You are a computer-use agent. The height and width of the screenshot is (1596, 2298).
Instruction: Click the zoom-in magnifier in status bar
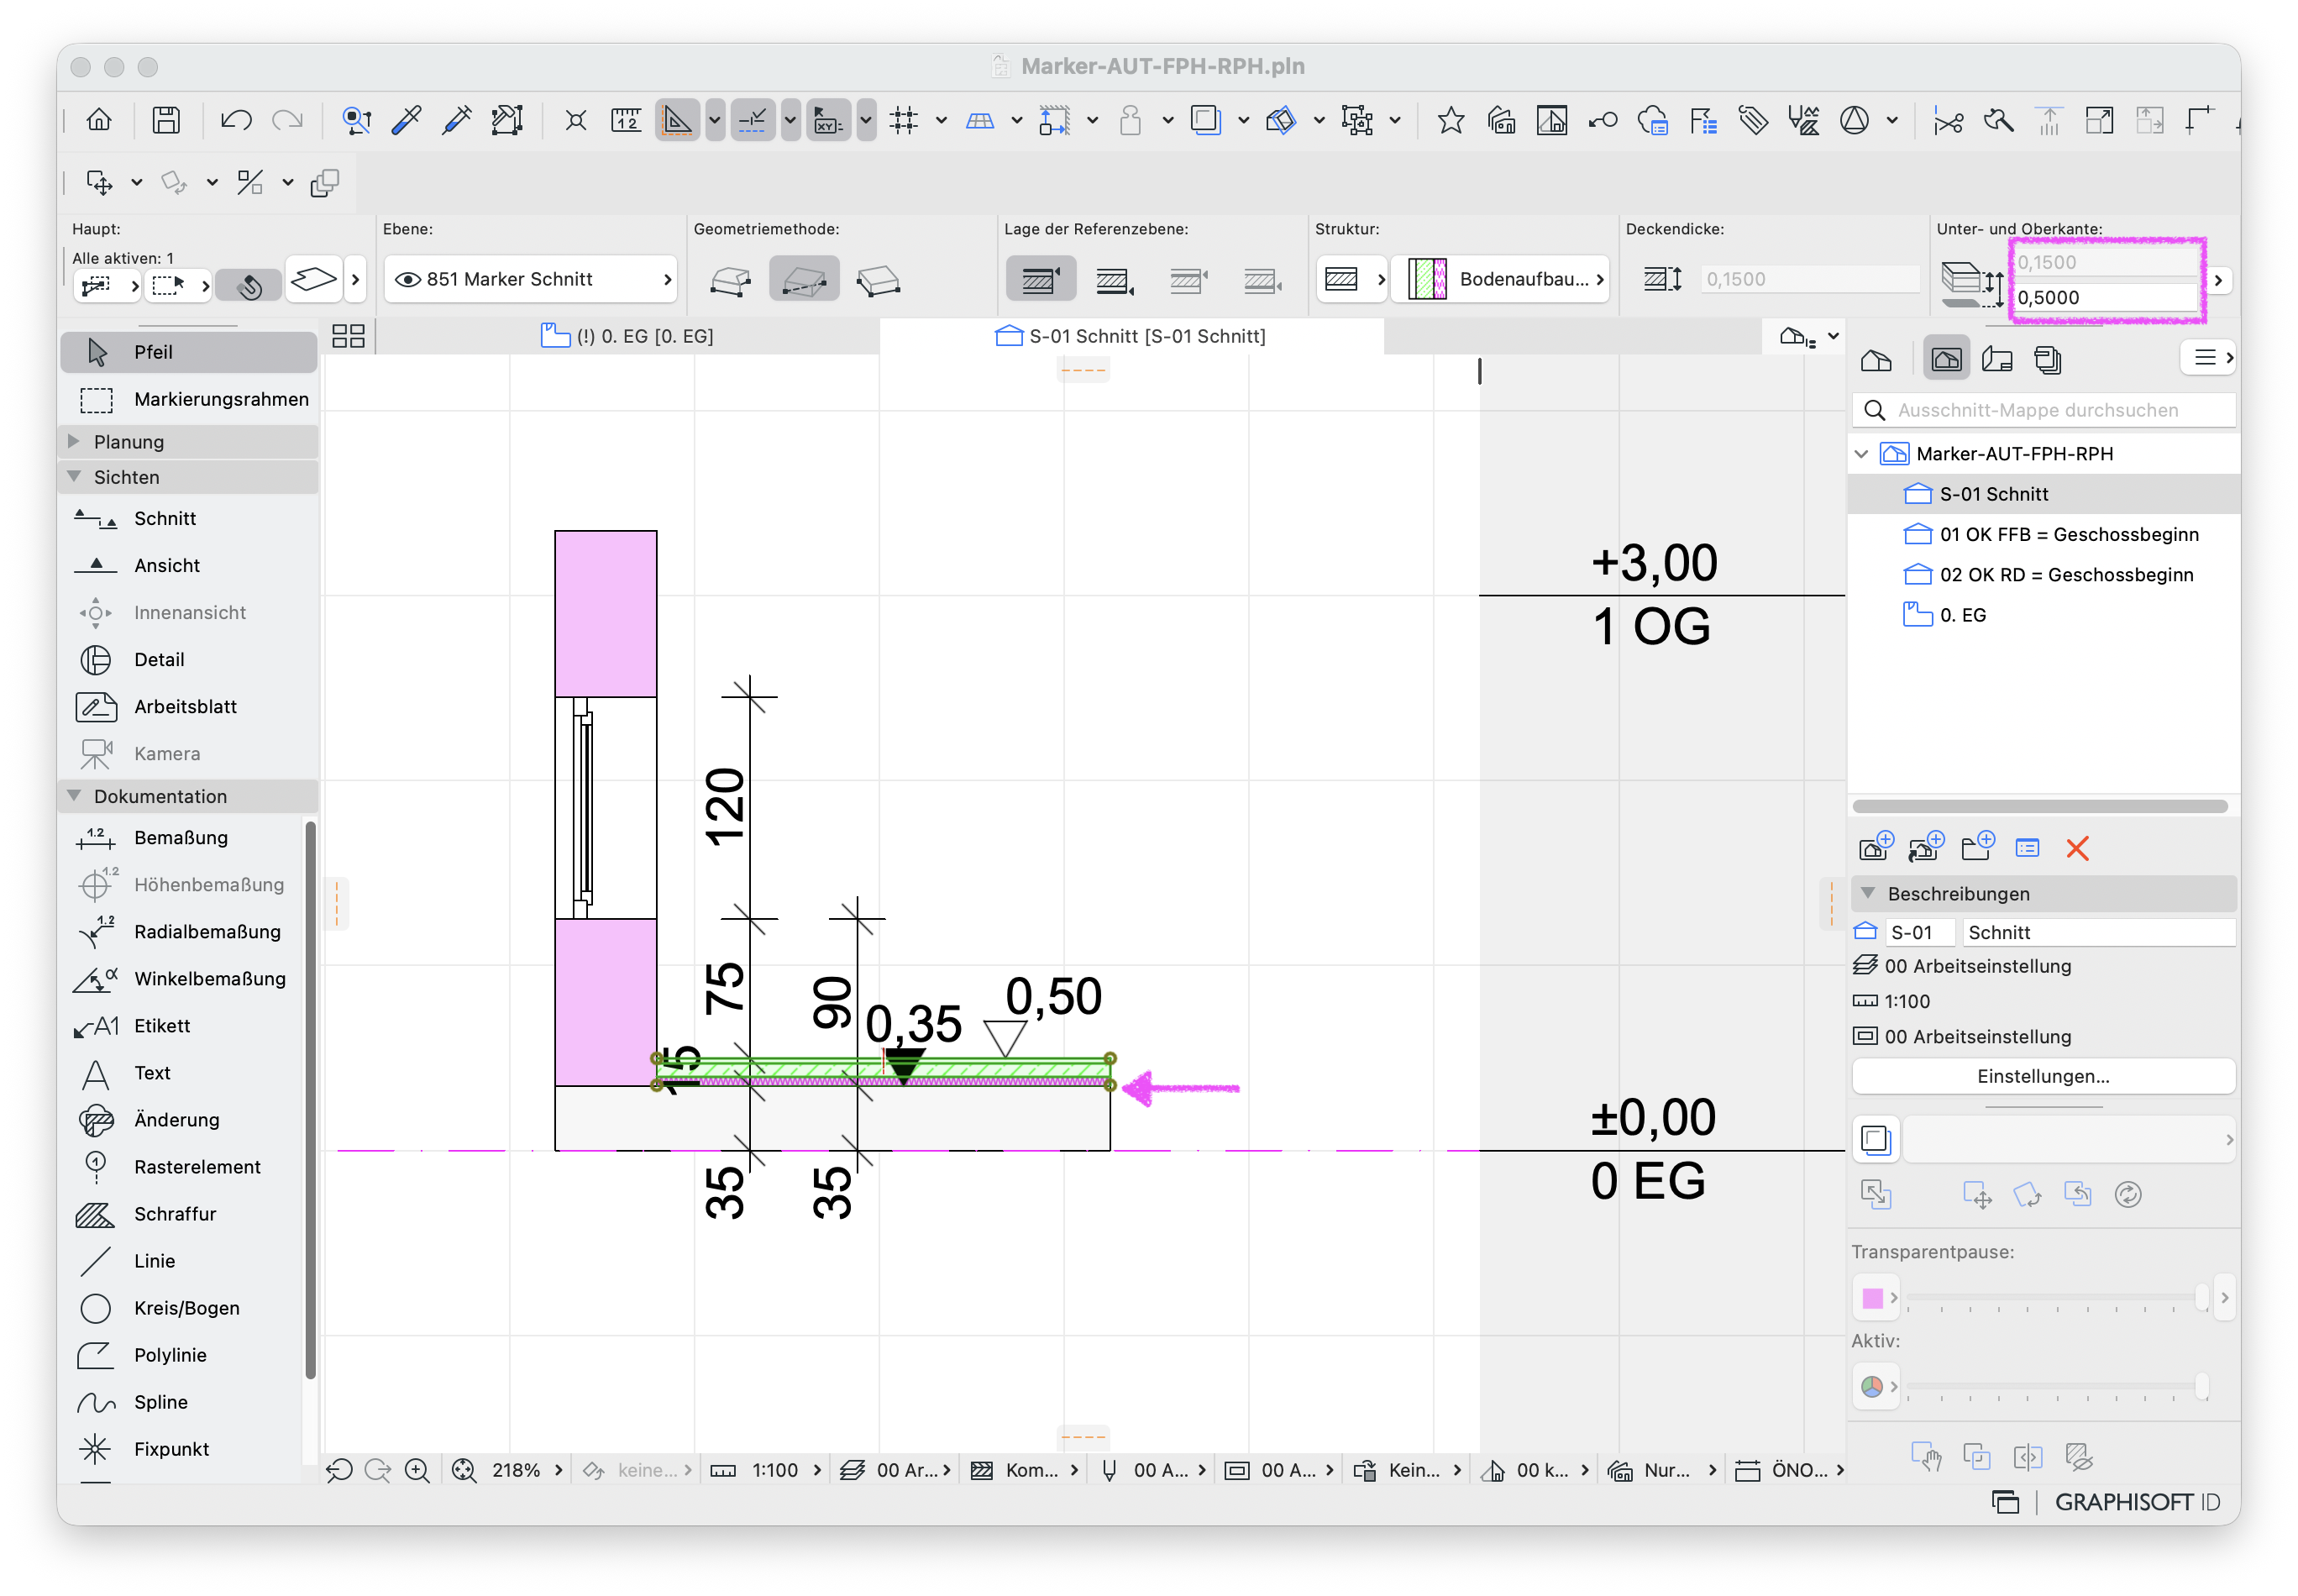click(417, 1469)
